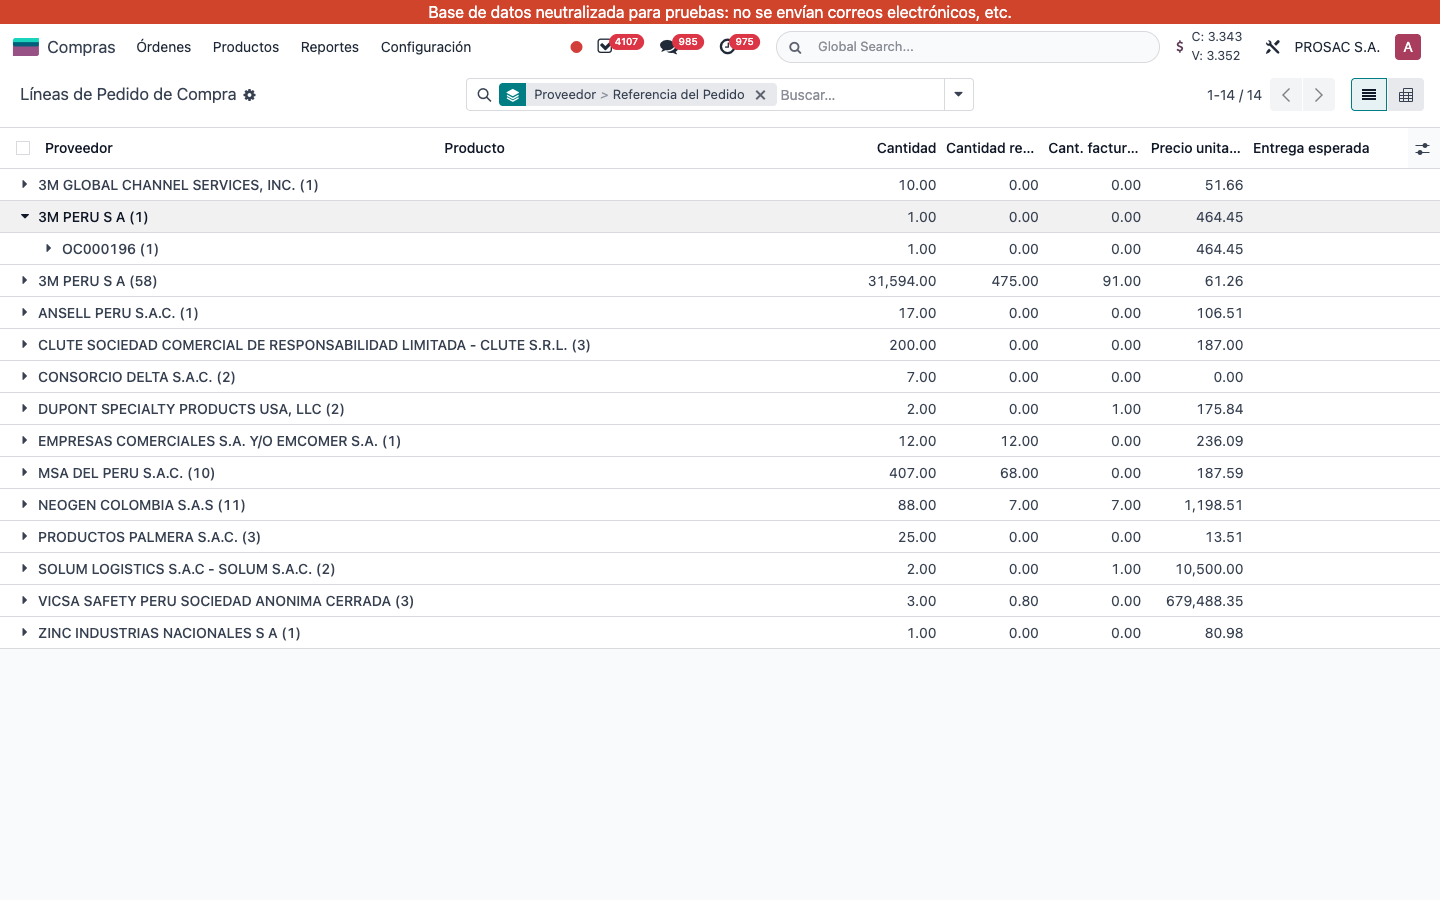The height and width of the screenshot is (900, 1440).
Task: Expand MSA DEL PERU S.A.C. group
Action: [x=25, y=473]
